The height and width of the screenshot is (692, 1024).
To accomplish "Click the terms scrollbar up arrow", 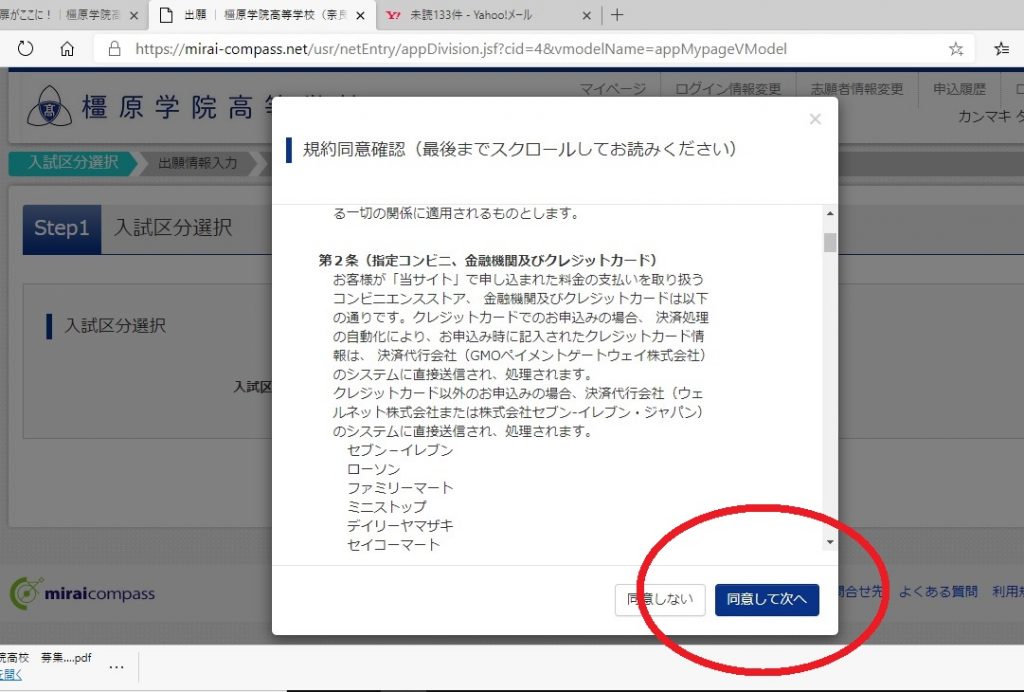I will [830, 213].
